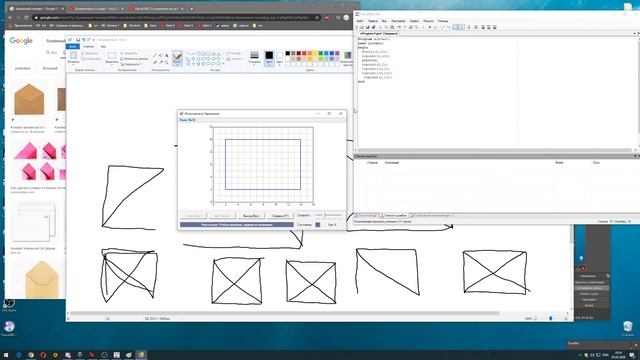Open the Правка menu in PascalABC
This screenshot has width=640, height=360.
pos(372,21)
